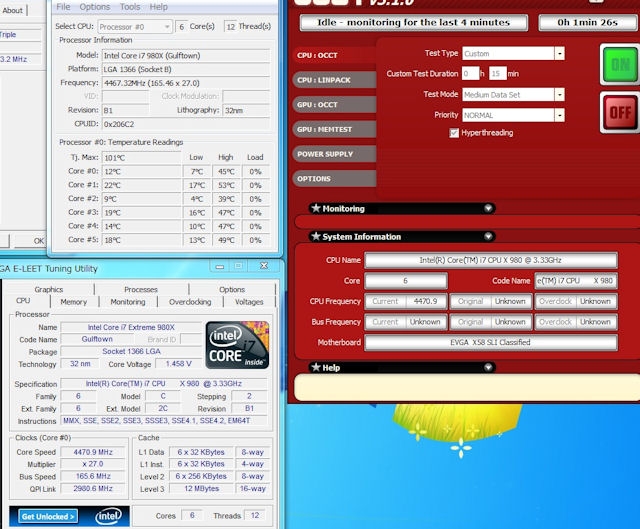Click the OK button in the left window
The image size is (640, 529).
(31, 241)
